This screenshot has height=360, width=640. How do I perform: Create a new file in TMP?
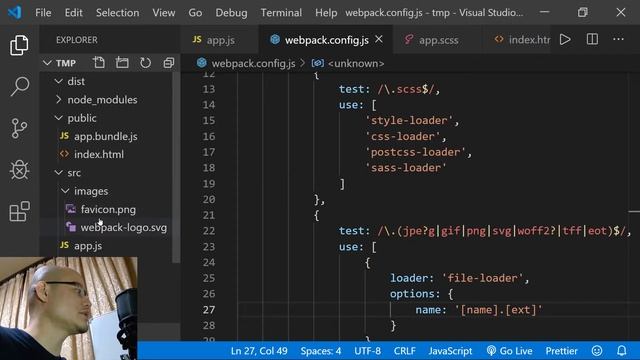(98, 63)
